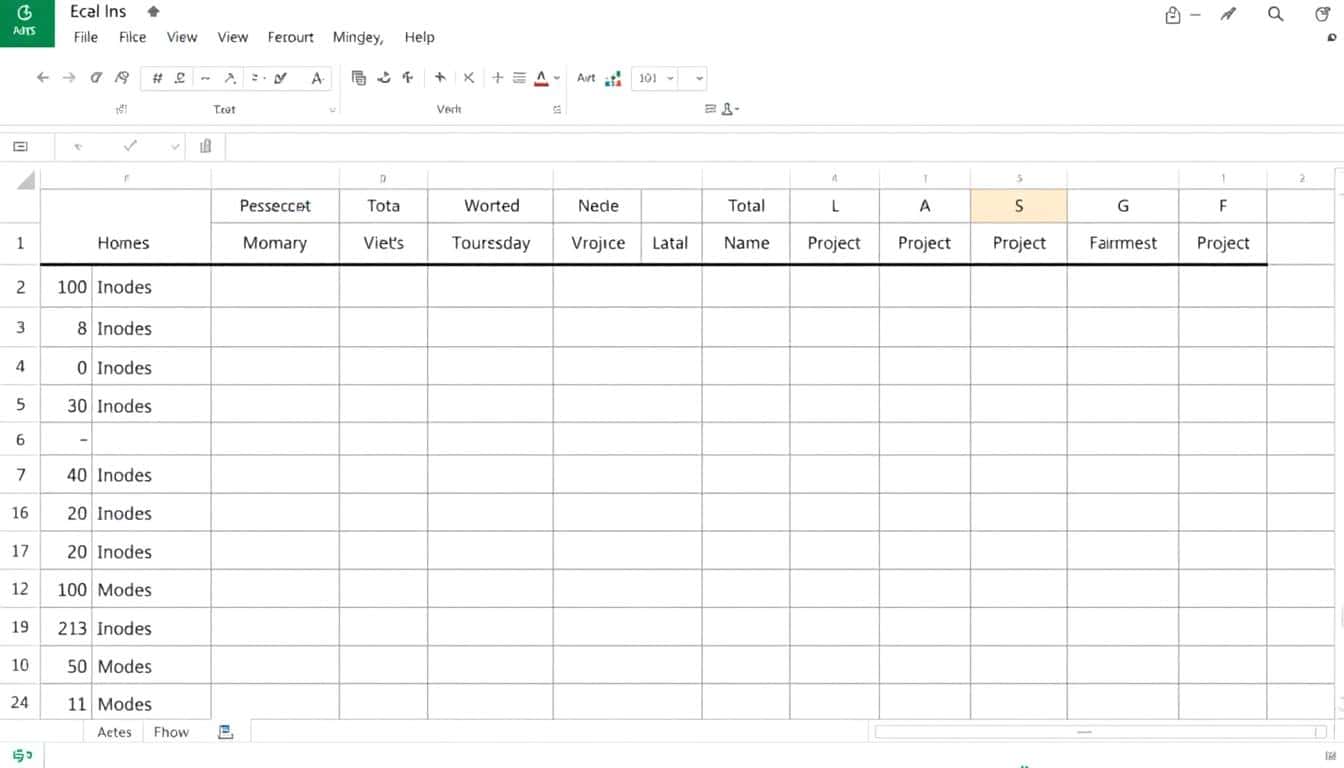Click the small dark icon below circular icon
The height and width of the screenshot is (768, 1344).
pos(1331,38)
